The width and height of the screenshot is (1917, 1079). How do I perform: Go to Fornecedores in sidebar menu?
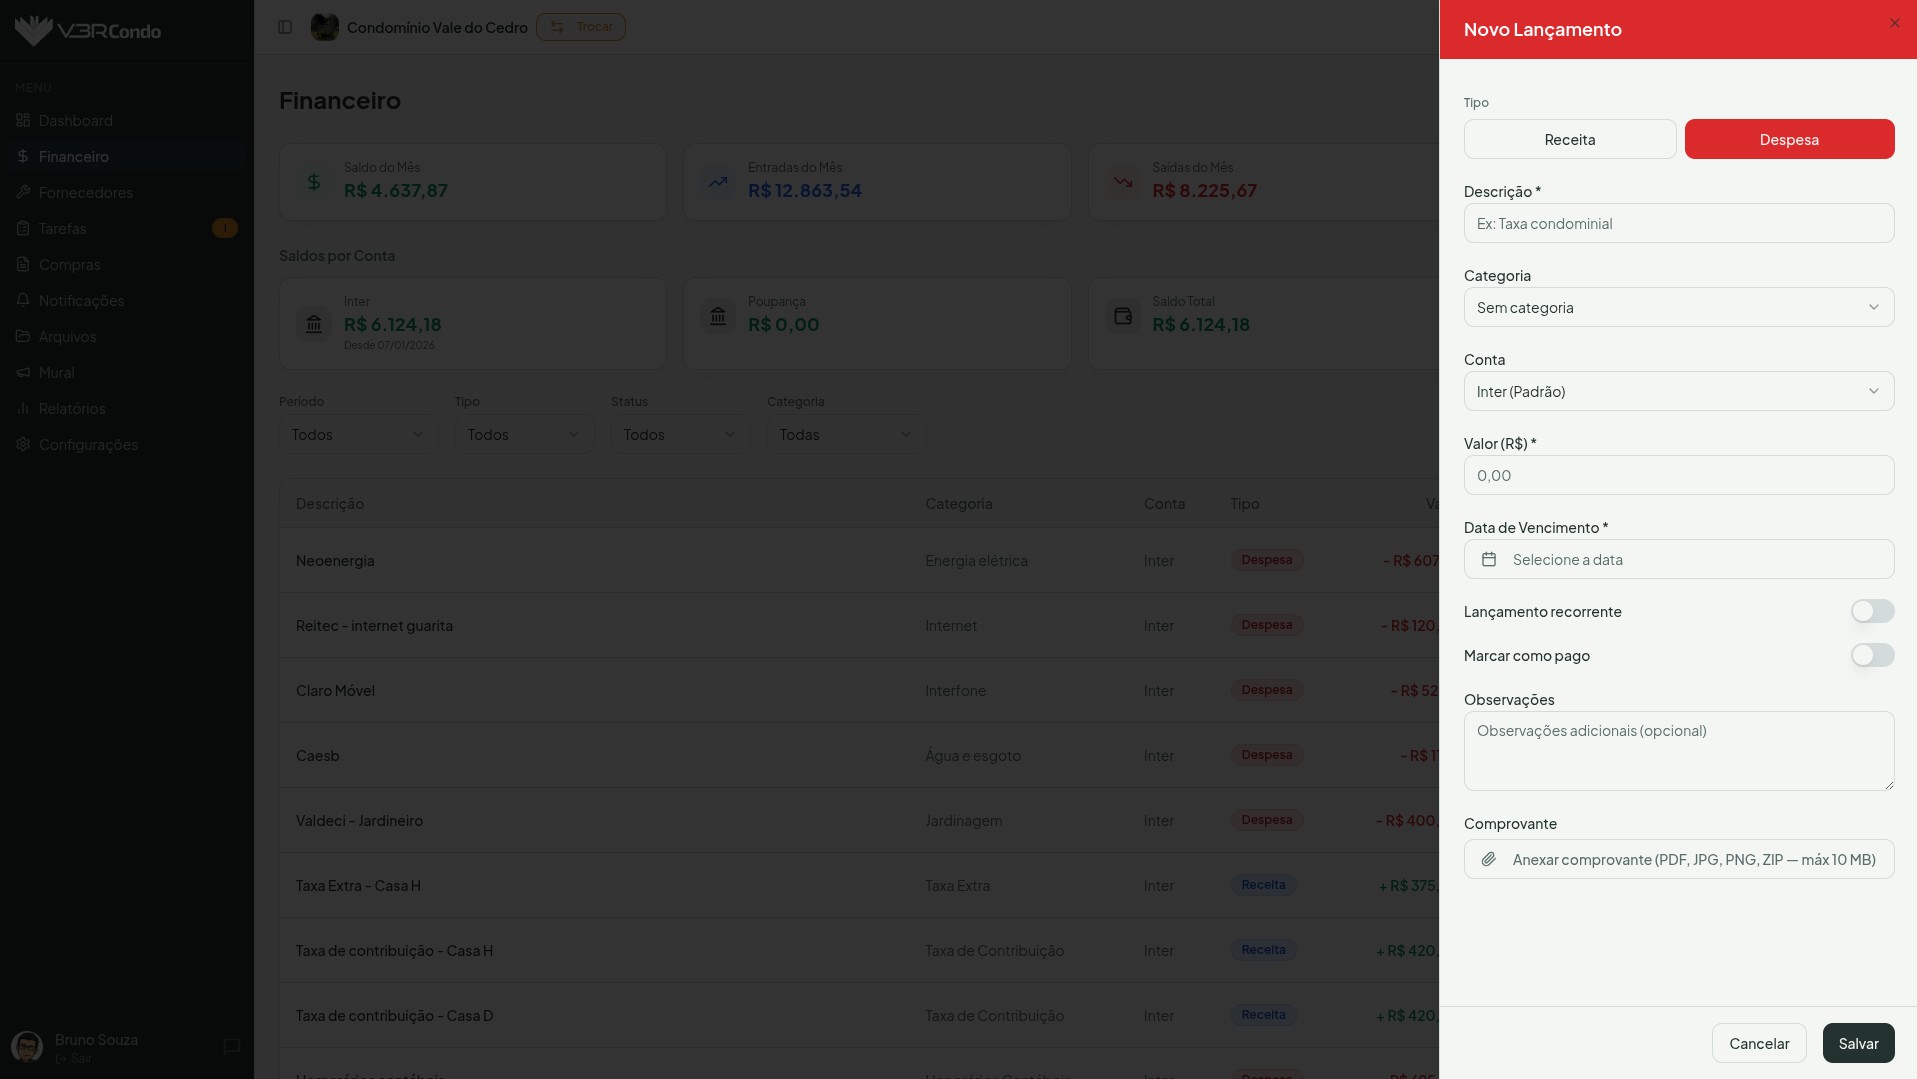[x=85, y=192]
